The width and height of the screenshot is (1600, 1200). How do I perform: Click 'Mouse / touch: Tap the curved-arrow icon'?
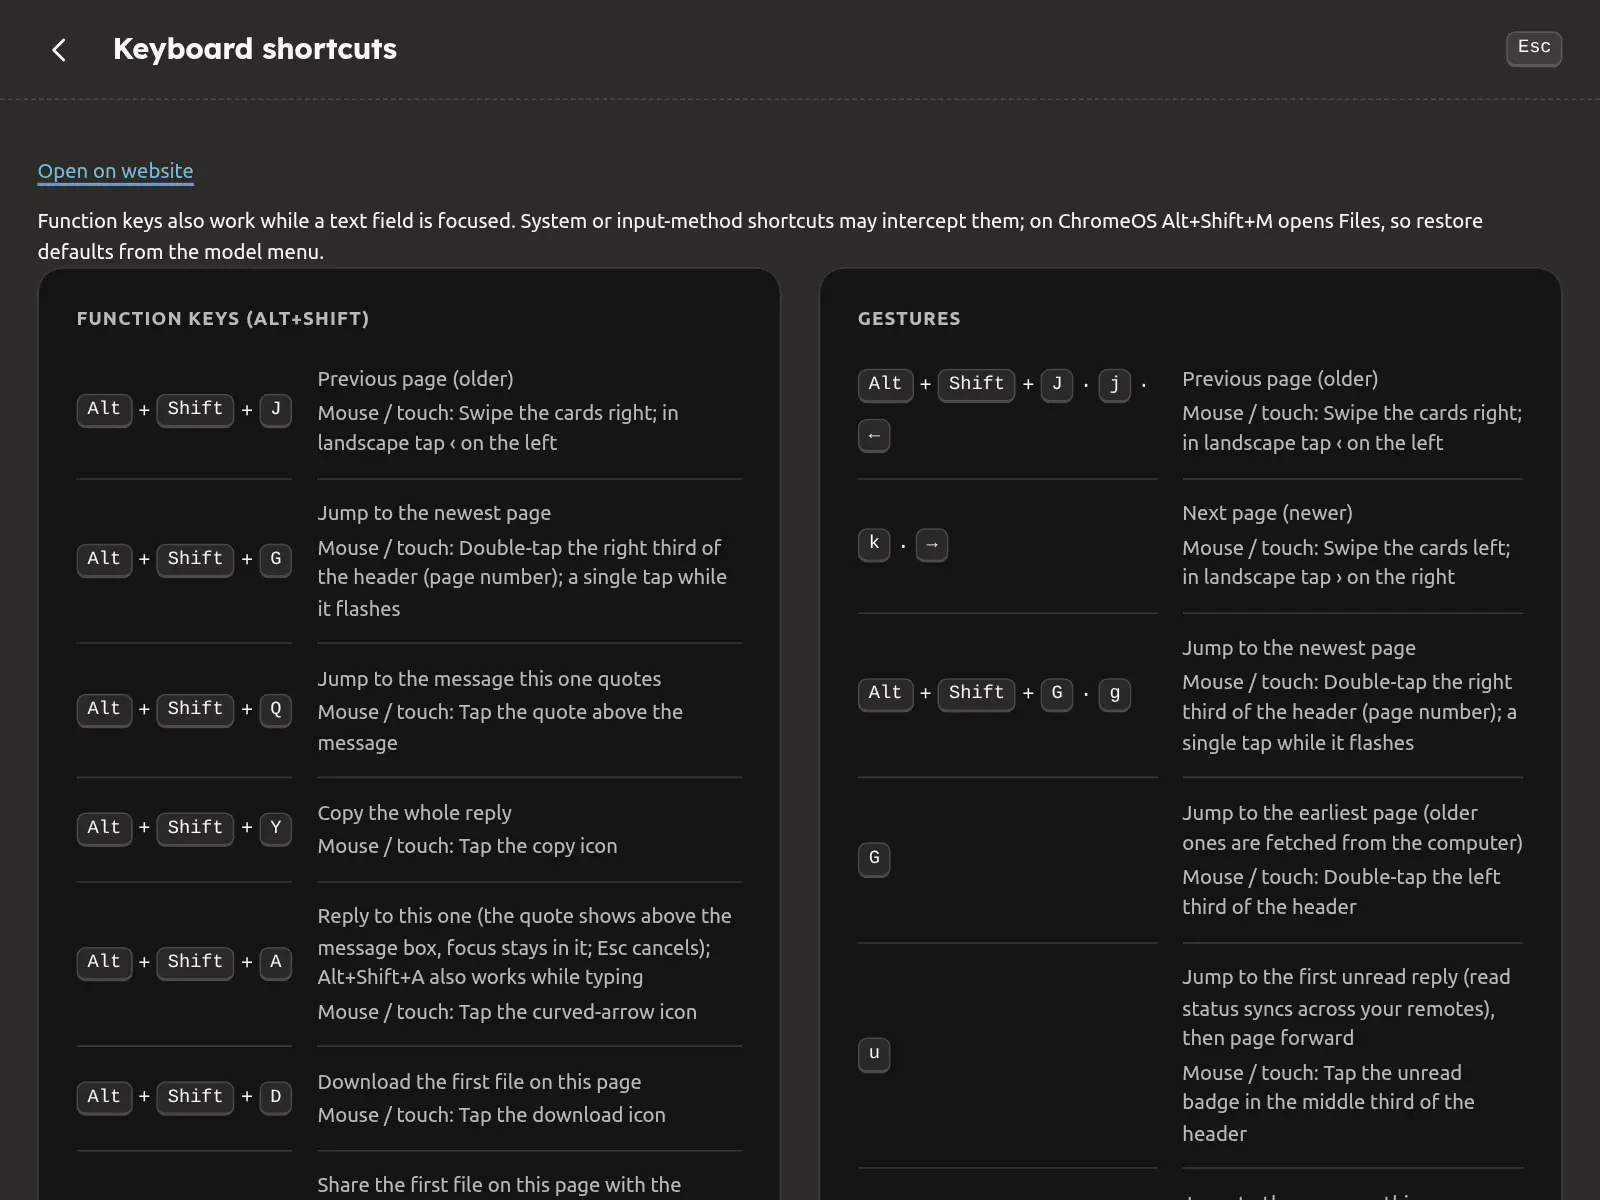click(507, 1012)
